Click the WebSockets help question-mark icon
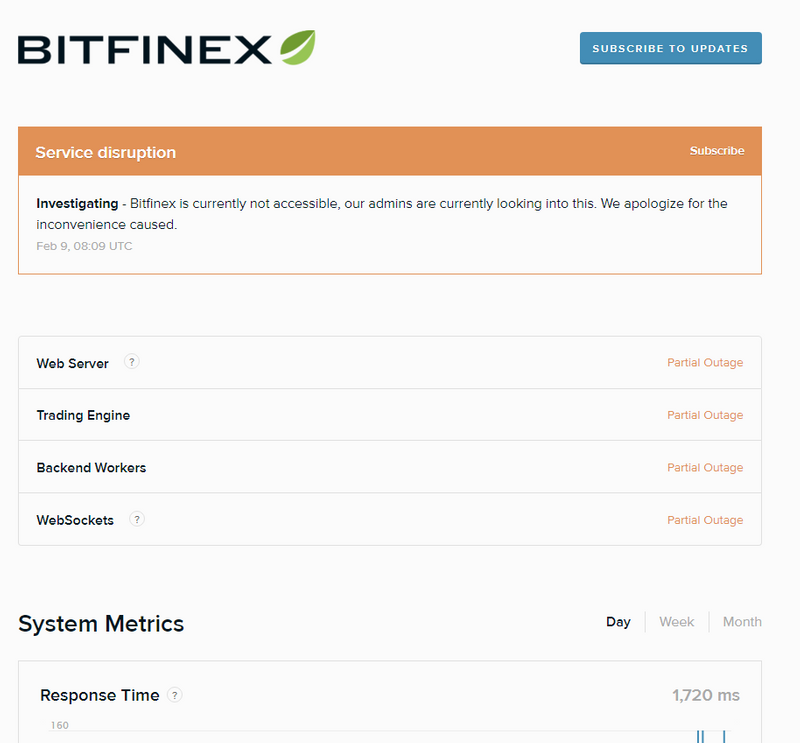800x743 pixels. tap(137, 519)
